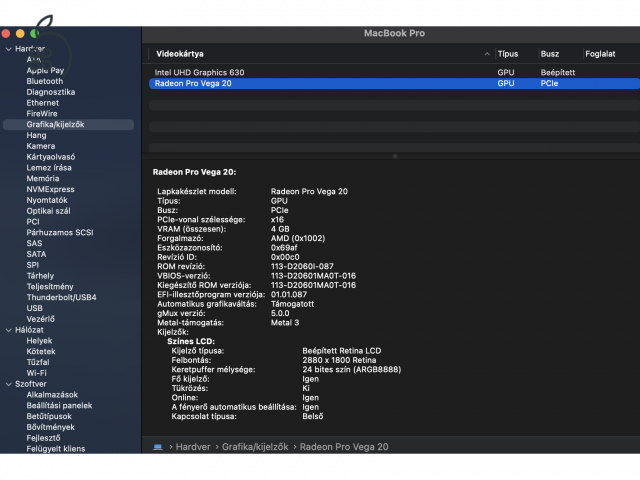Select Párhuzamos SCSI item
The image size is (640, 480).
click(x=60, y=233)
